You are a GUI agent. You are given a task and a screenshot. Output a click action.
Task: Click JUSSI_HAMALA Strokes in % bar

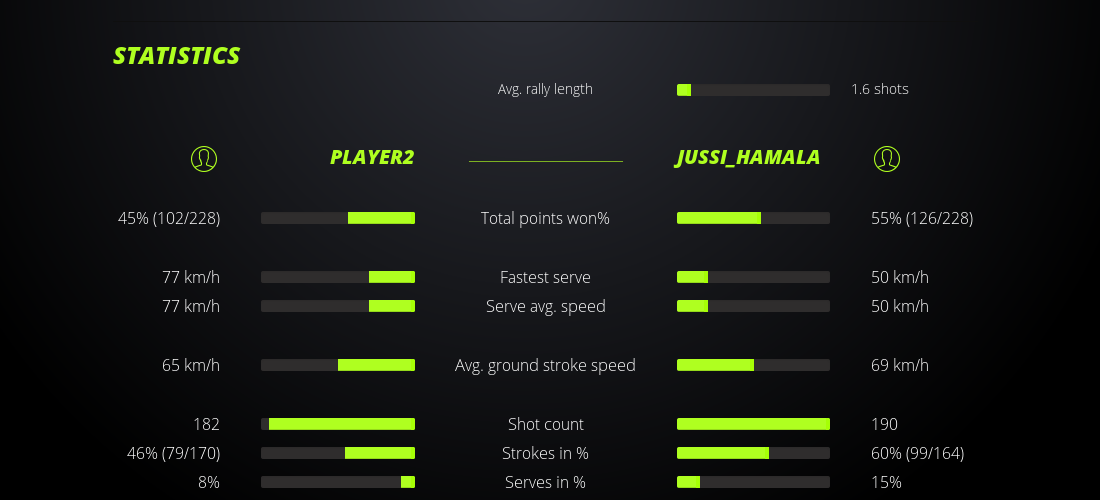click(753, 453)
